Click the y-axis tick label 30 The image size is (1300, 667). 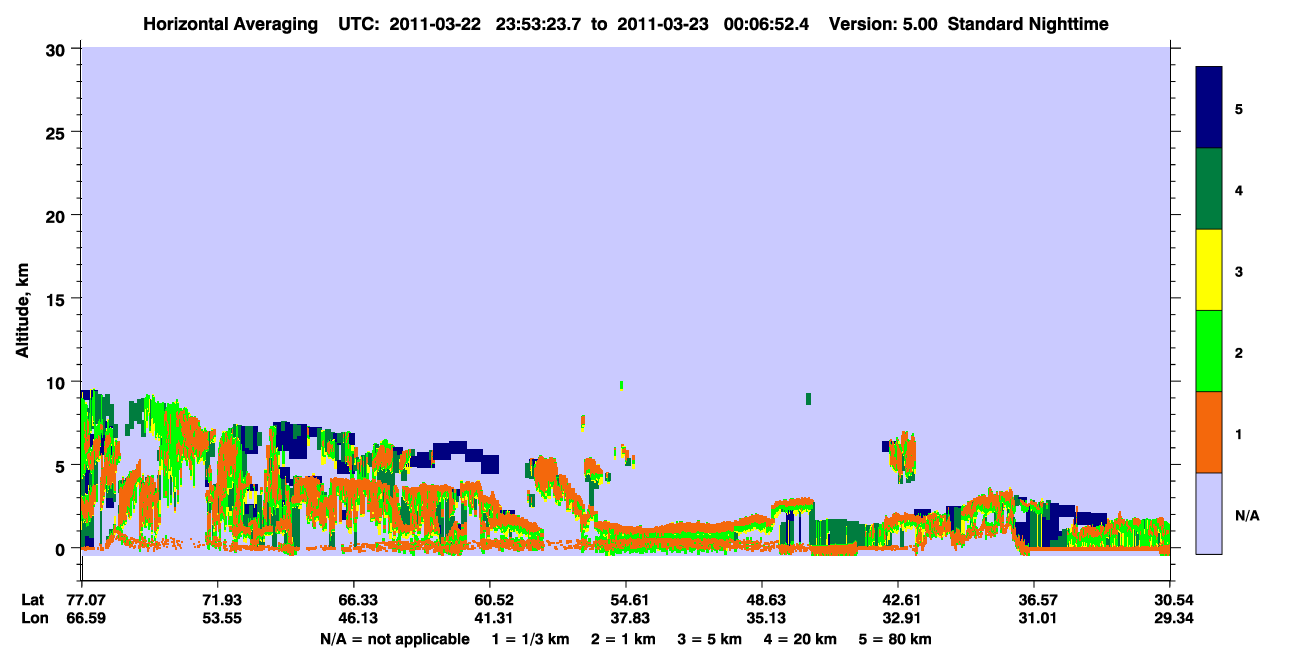(x=58, y=49)
